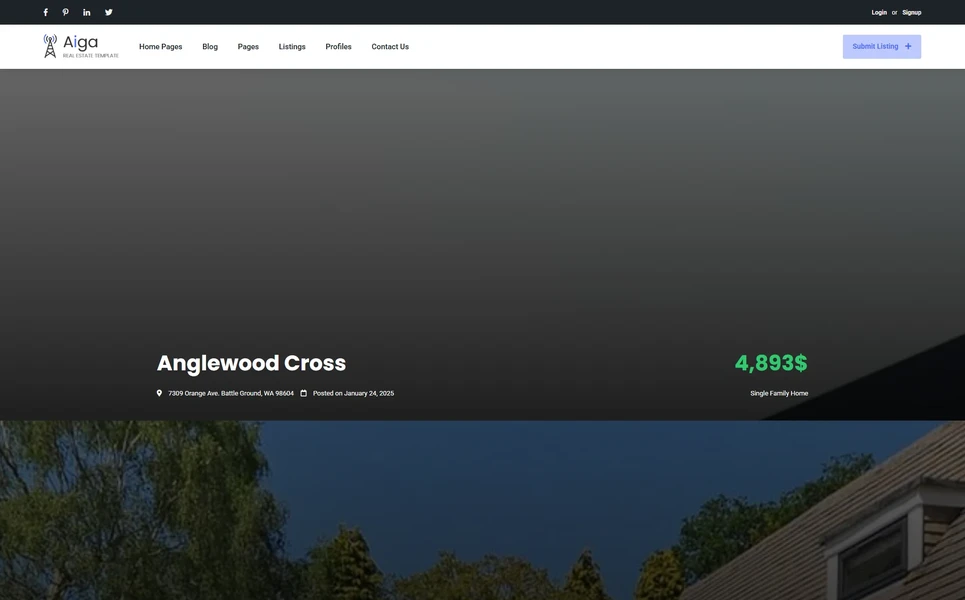The height and width of the screenshot is (600, 965).
Task: Open the LinkedIn social icon
Action: [86, 12]
